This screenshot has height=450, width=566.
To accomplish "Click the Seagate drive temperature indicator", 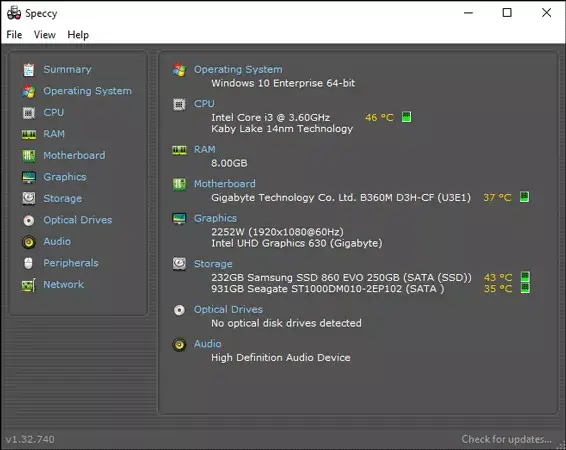I will [525, 288].
